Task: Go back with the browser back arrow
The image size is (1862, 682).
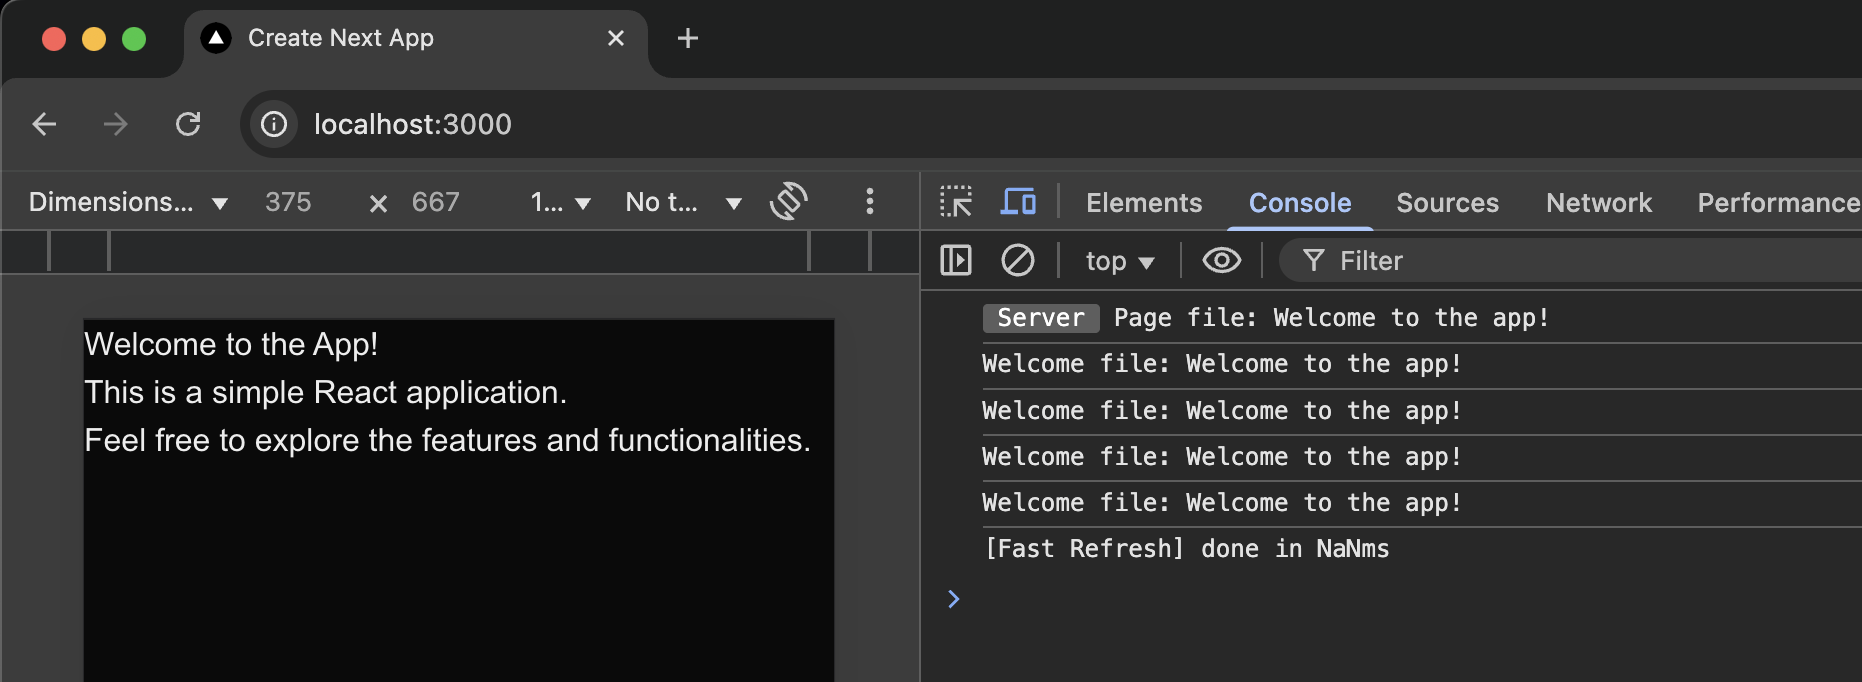Action: [44, 124]
